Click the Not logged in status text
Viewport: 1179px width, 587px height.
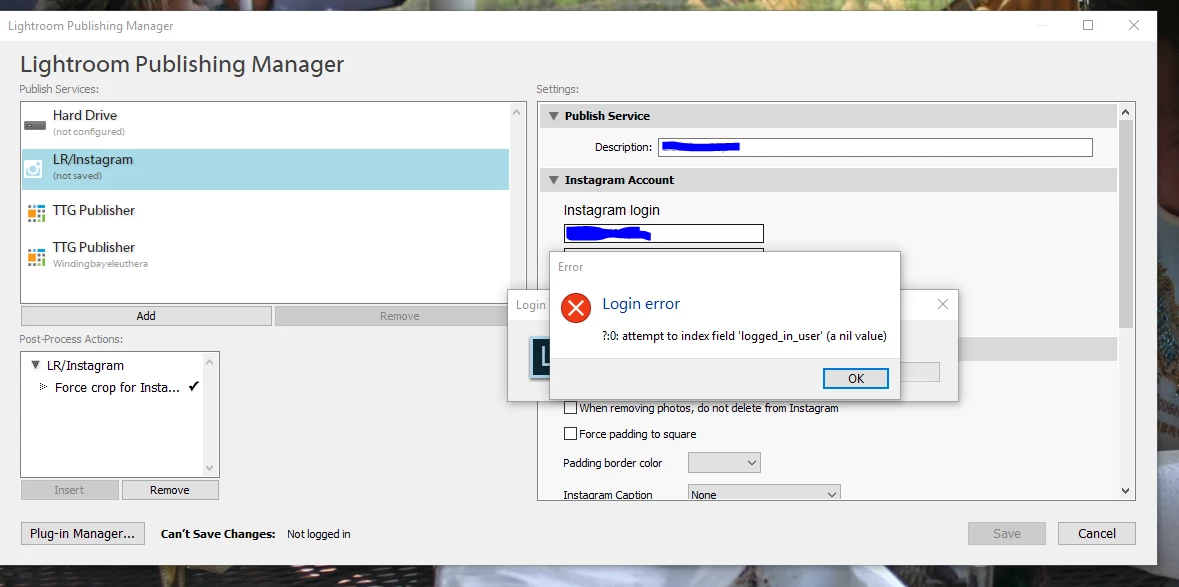tap(319, 534)
